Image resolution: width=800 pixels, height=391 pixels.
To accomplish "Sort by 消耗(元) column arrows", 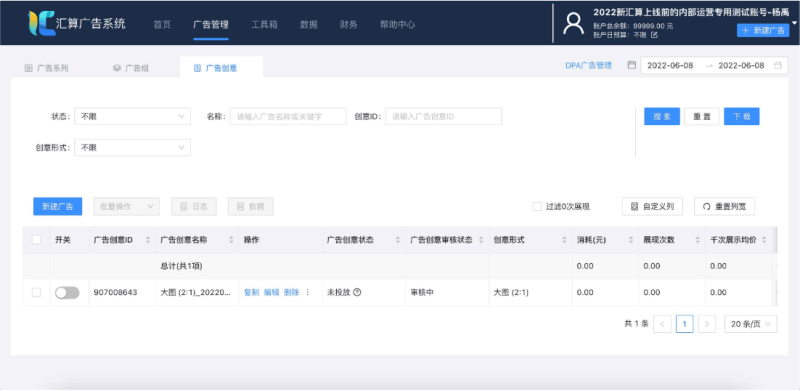I will pyautogui.click(x=631, y=240).
